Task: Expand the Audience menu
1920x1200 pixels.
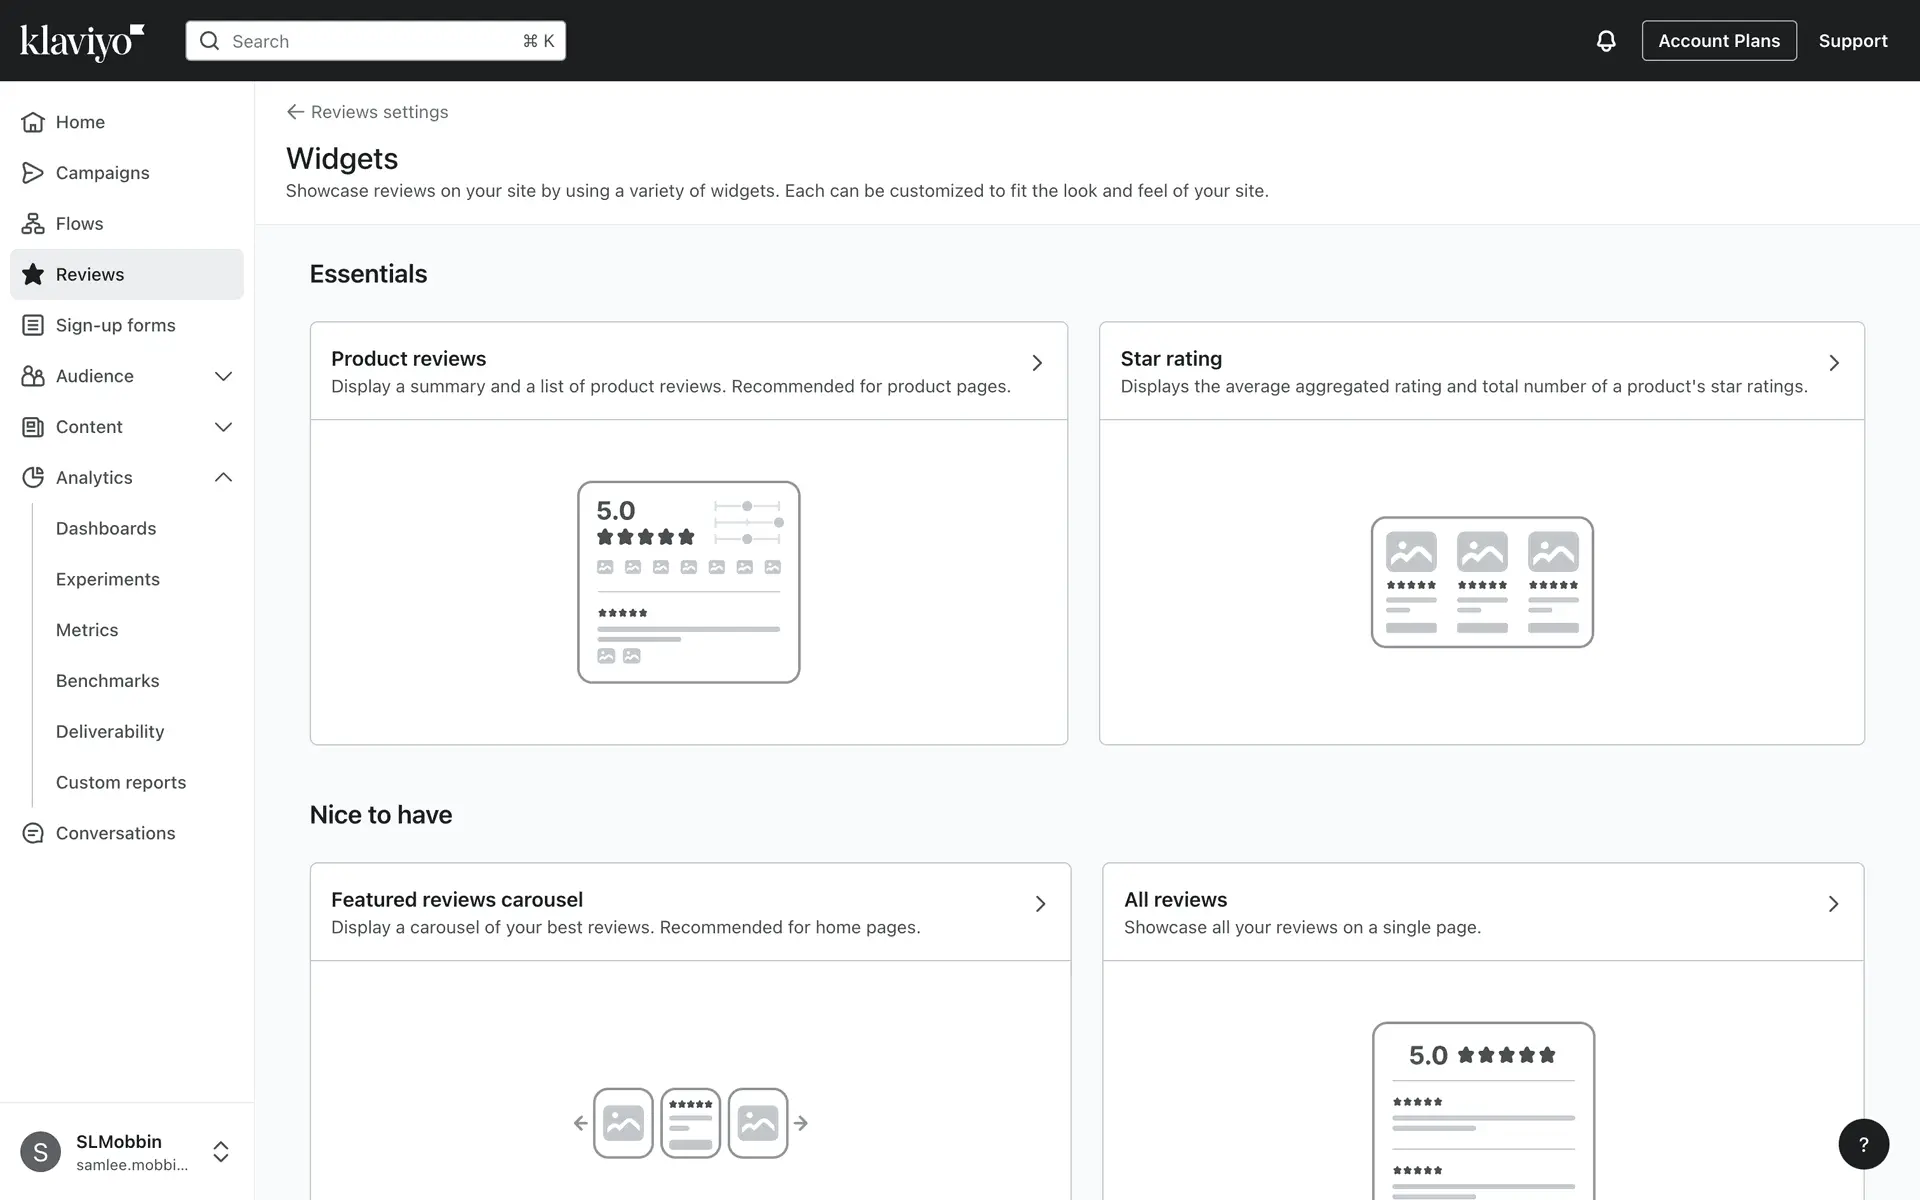Action: [x=223, y=376]
